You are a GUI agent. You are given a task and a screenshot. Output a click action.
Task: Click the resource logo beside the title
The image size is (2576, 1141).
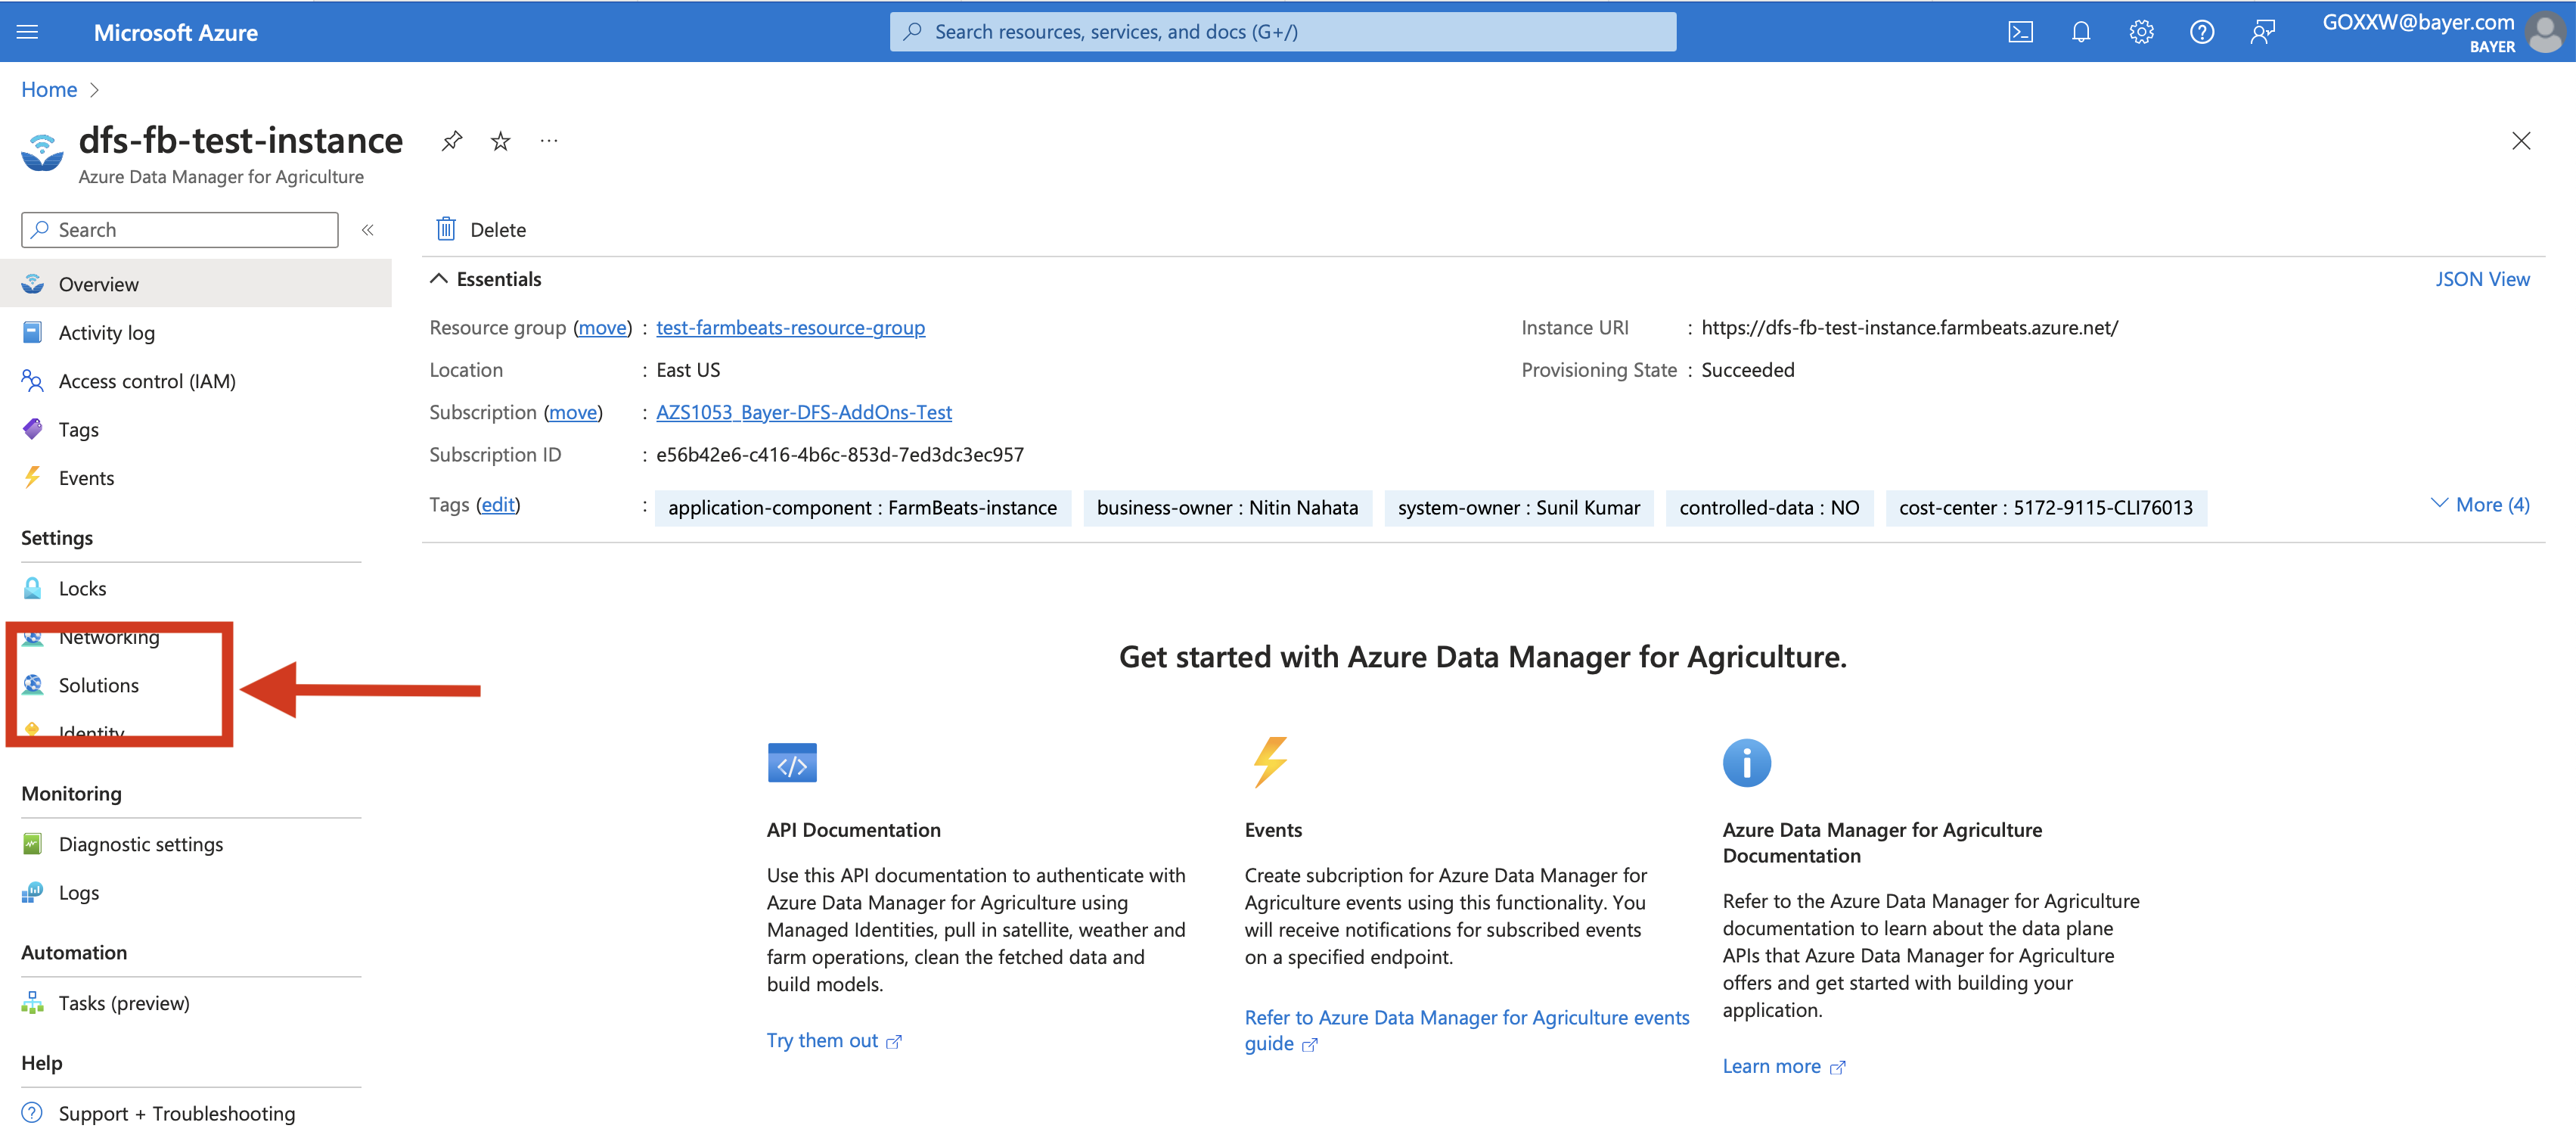(x=42, y=153)
